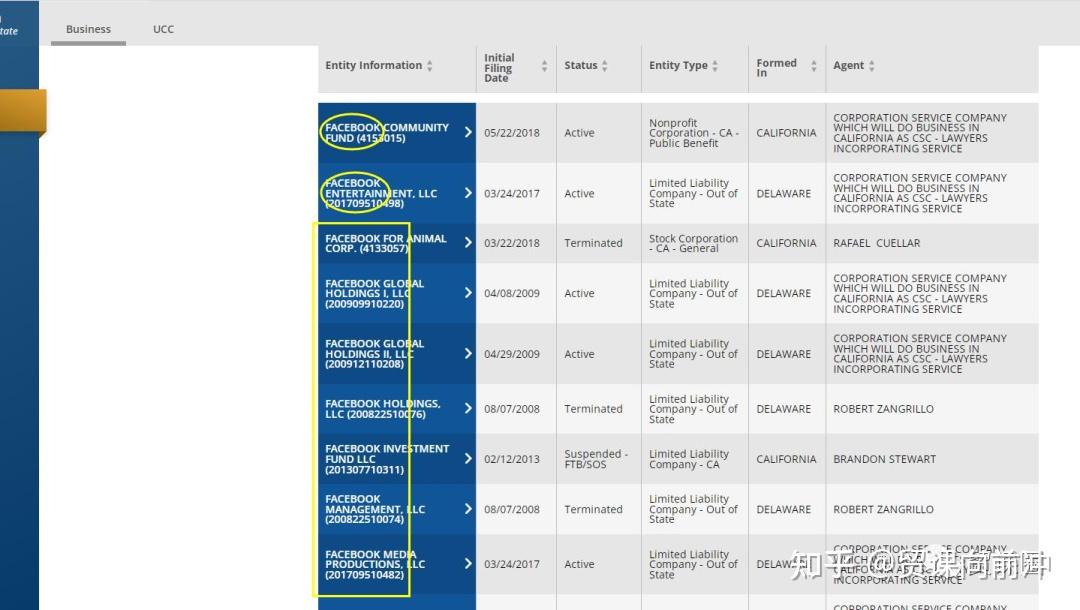Open FACEBOOK ENTERTAINMENT, LLC entity
The image size is (1080, 610).
click(x=381, y=193)
